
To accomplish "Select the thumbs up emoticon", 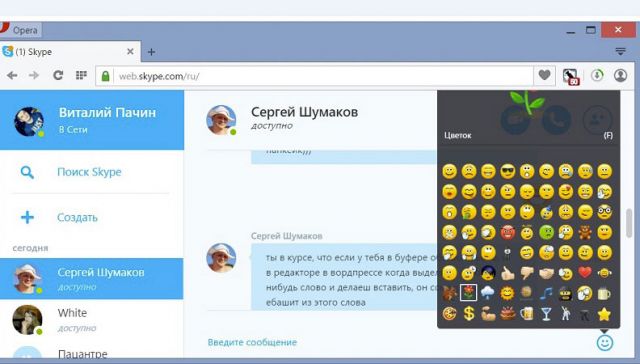I will click(x=507, y=273).
